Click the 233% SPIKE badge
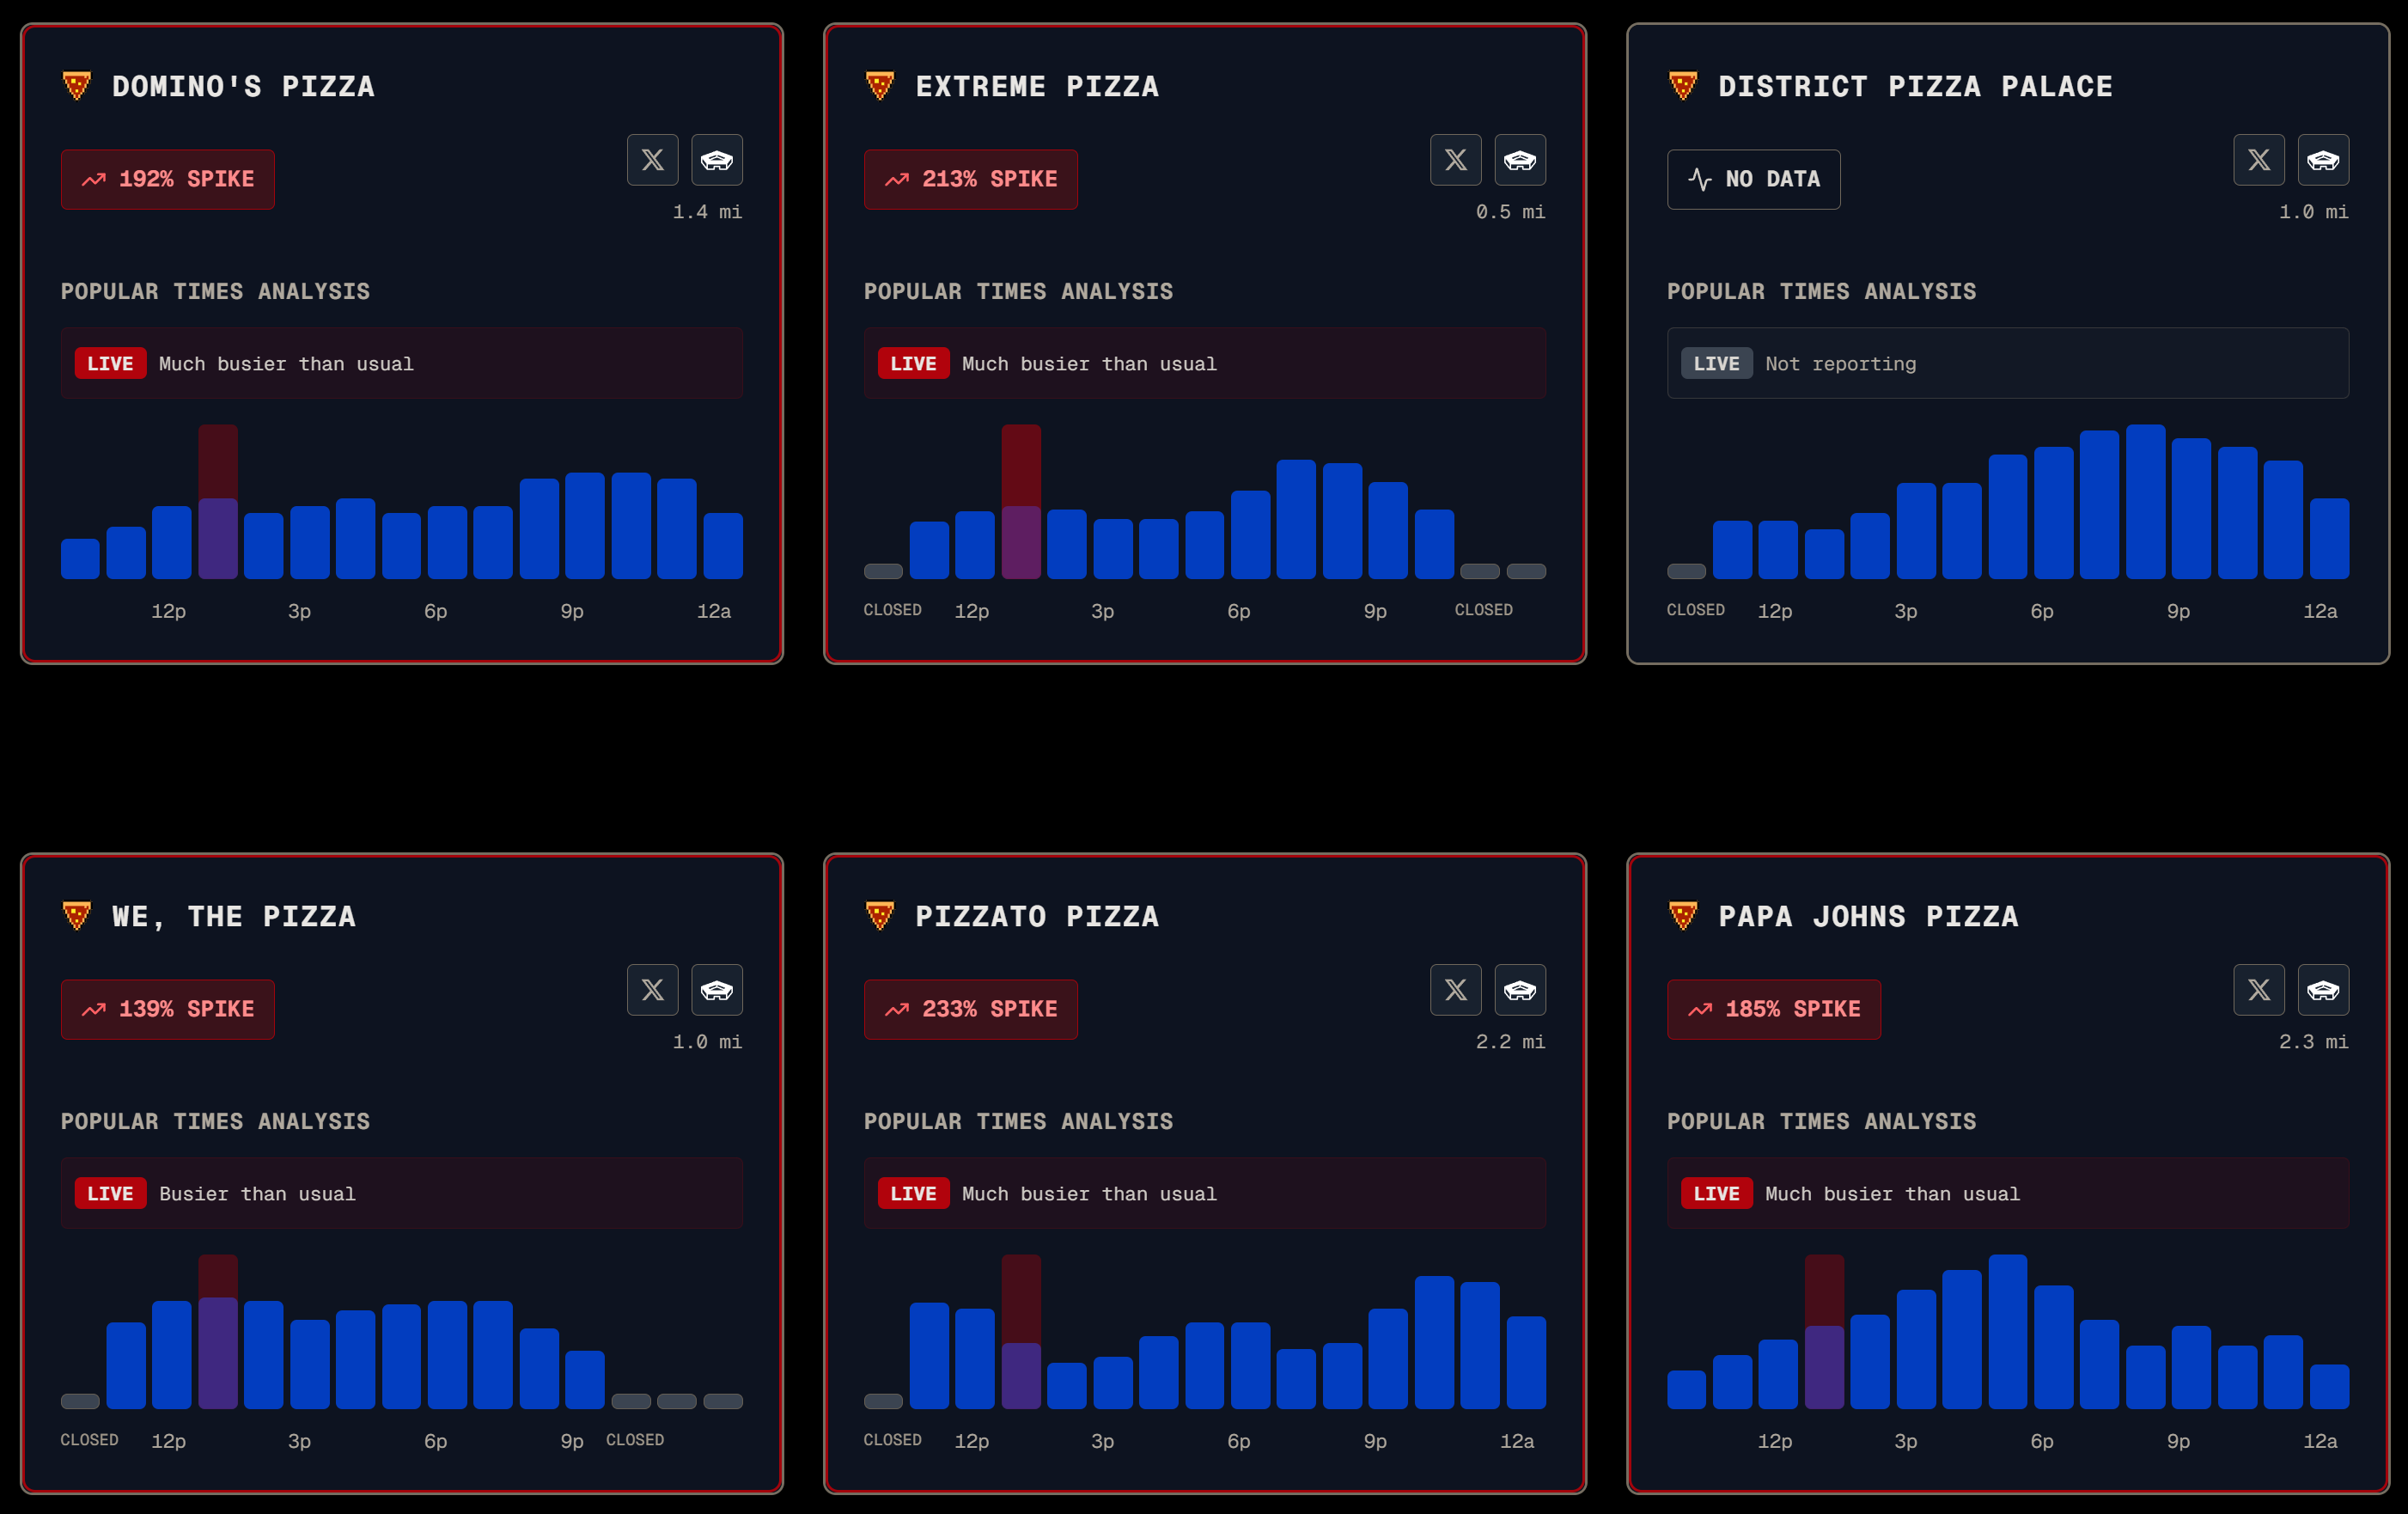2408x1514 pixels. pyautogui.click(x=971, y=1009)
